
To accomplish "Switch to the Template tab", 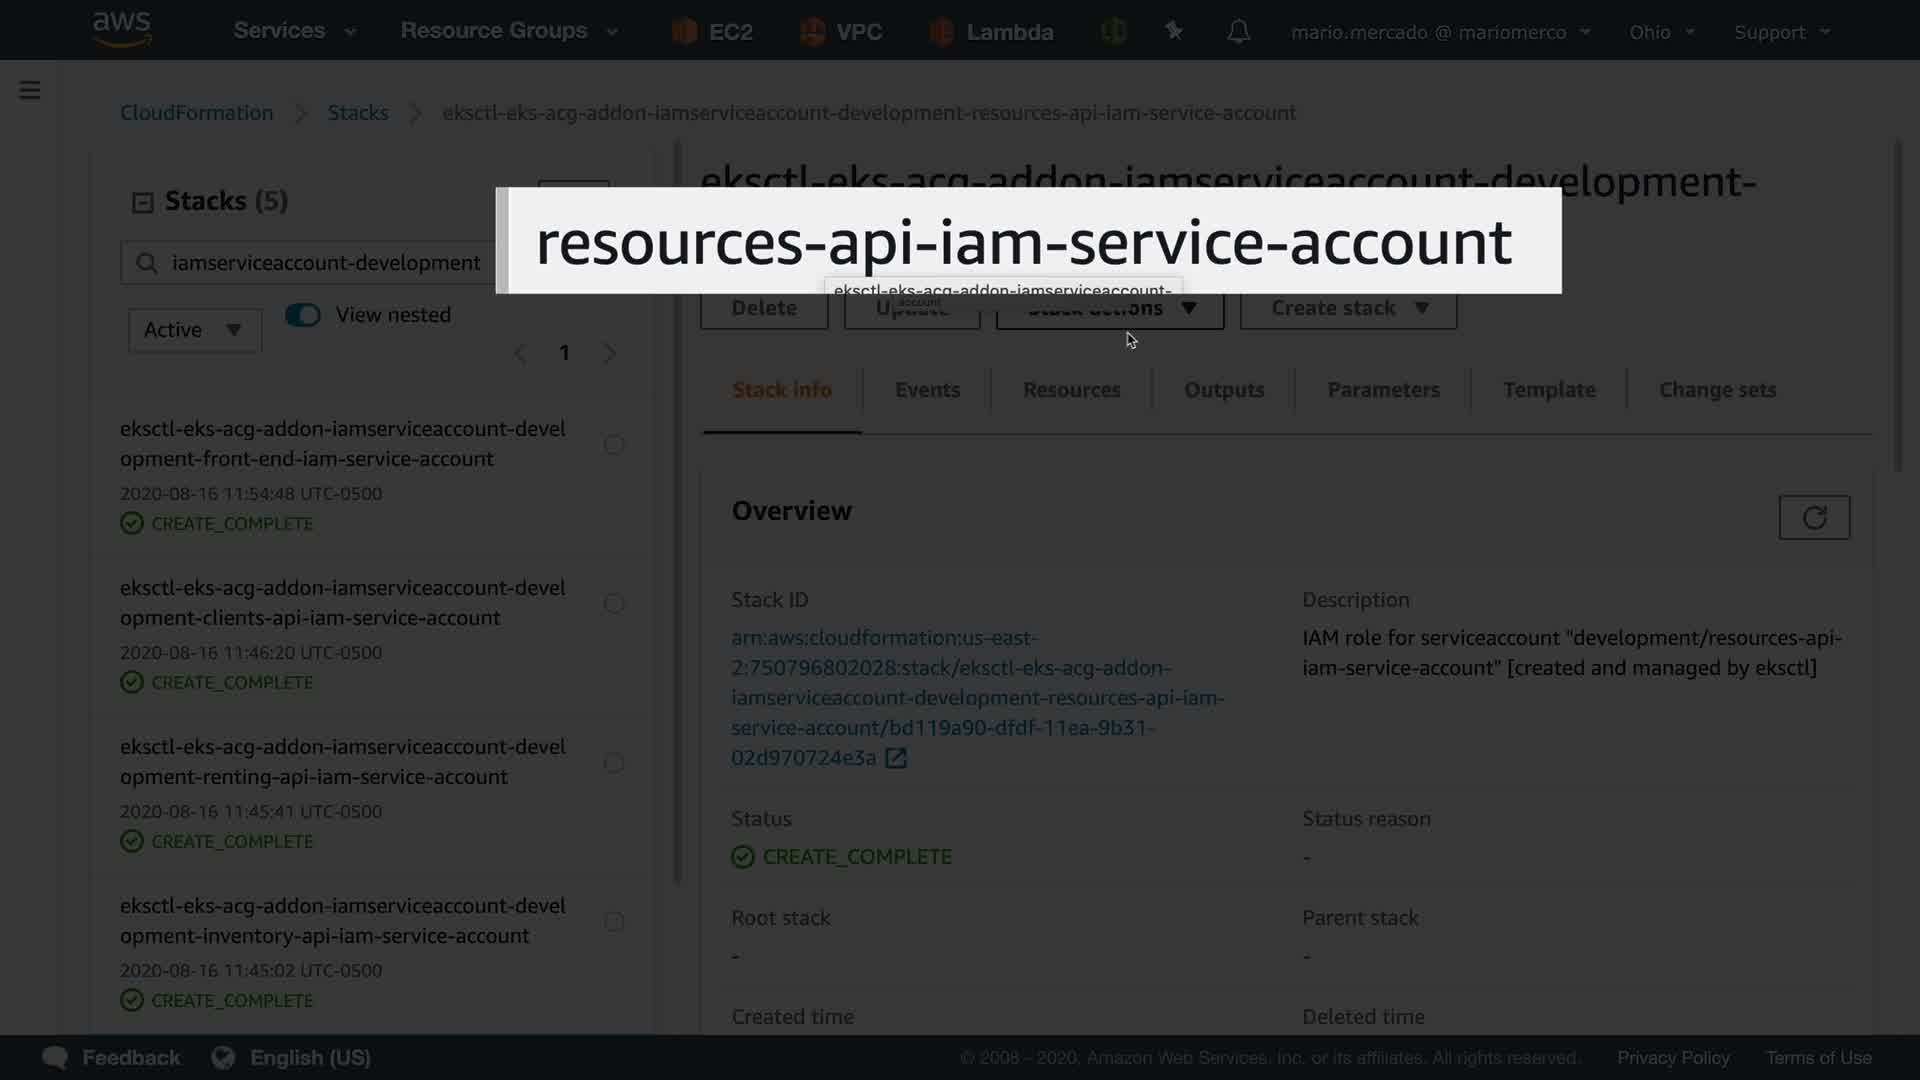I will pyautogui.click(x=1549, y=390).
